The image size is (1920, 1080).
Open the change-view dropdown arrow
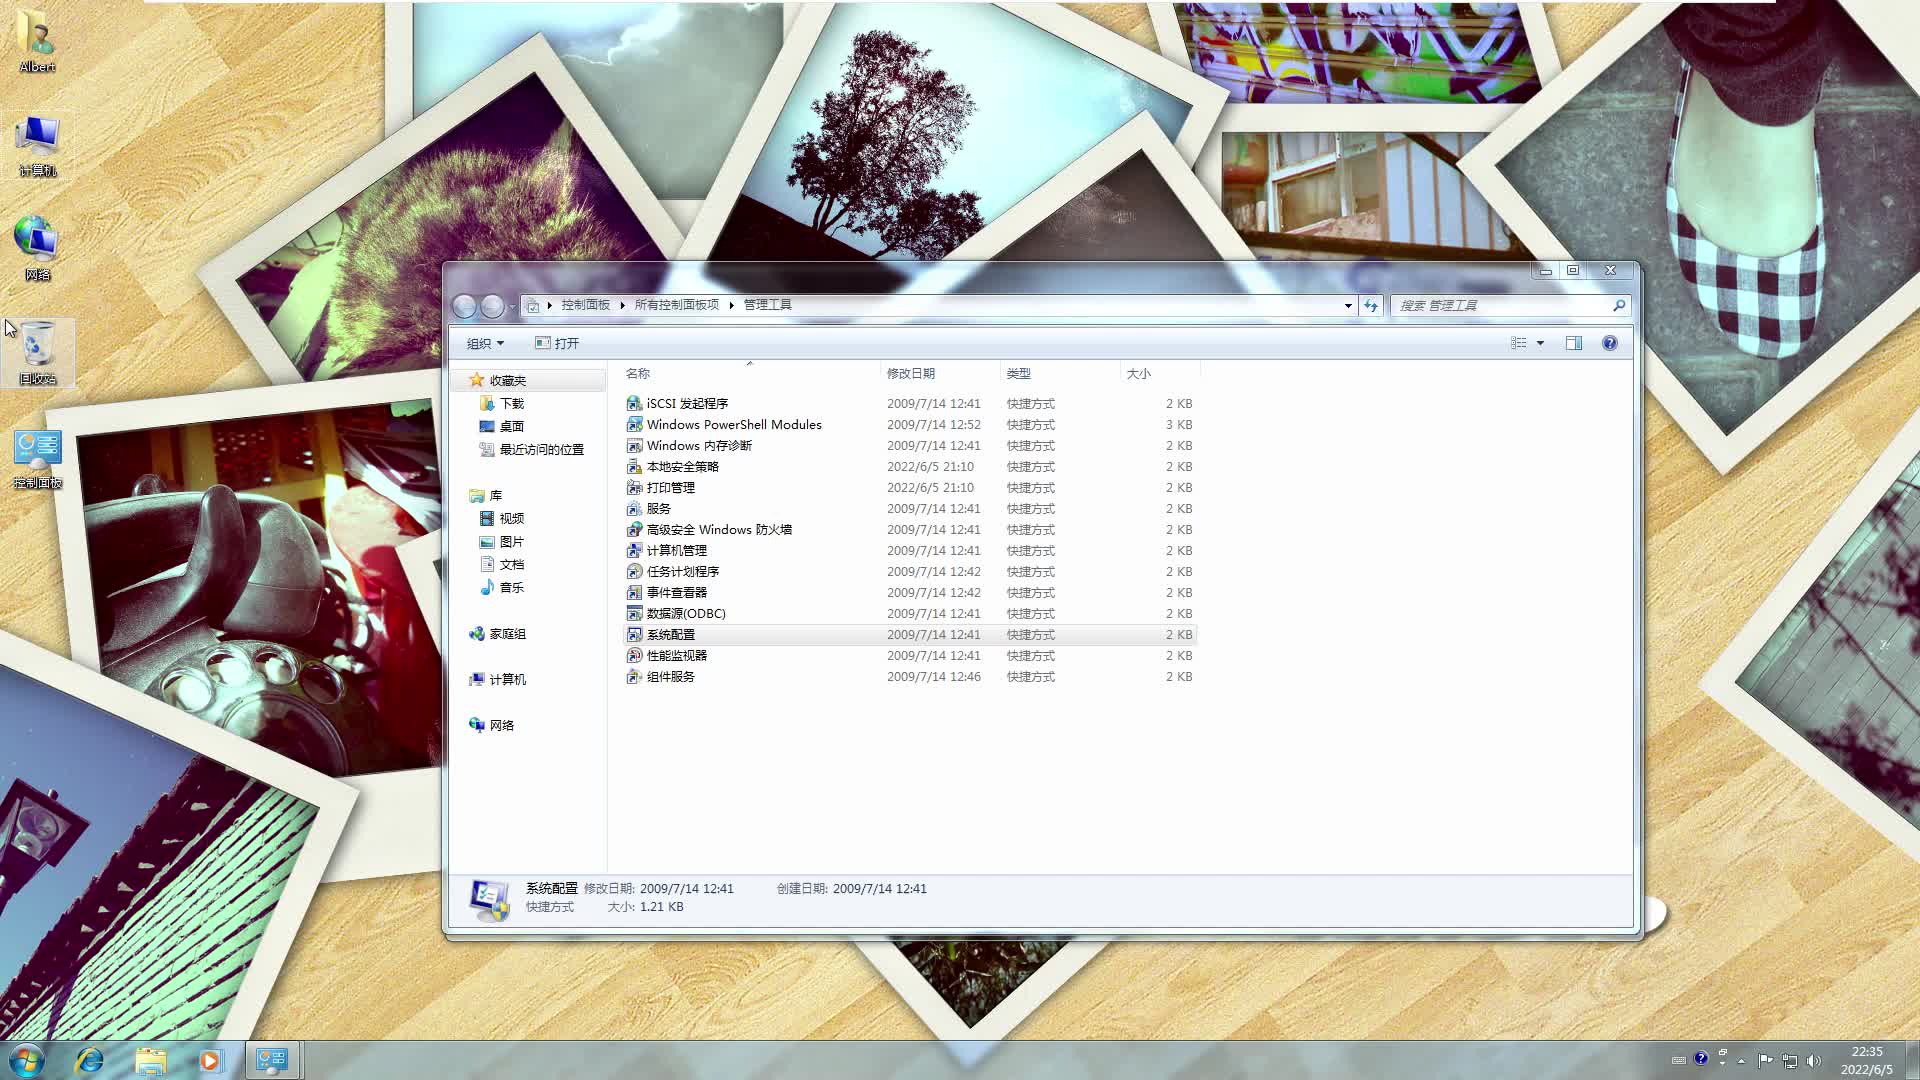tap(1540, 343)
